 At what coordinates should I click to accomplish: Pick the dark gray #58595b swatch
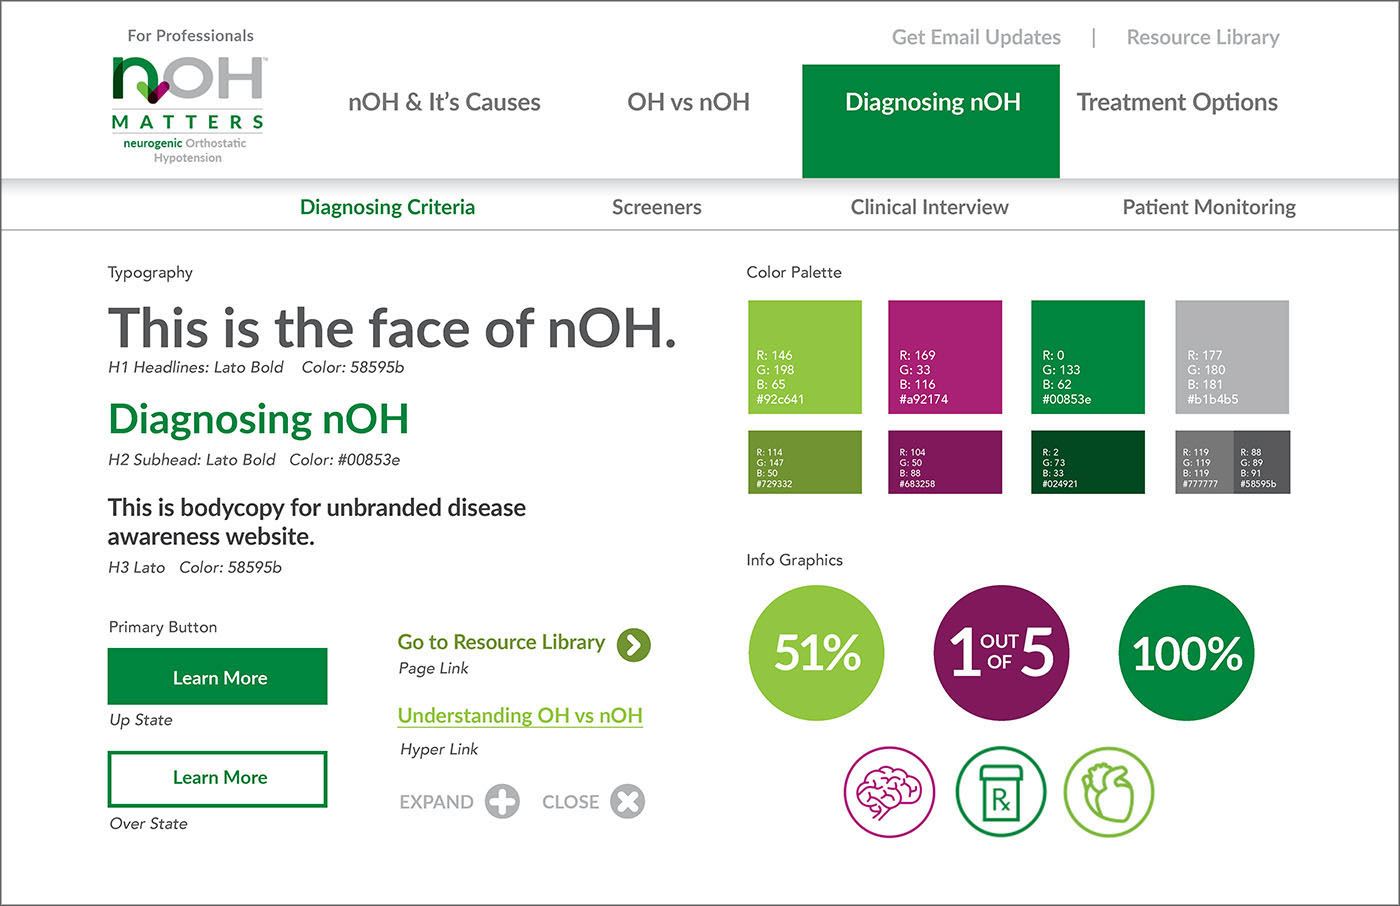click(x=1262, y=462)
